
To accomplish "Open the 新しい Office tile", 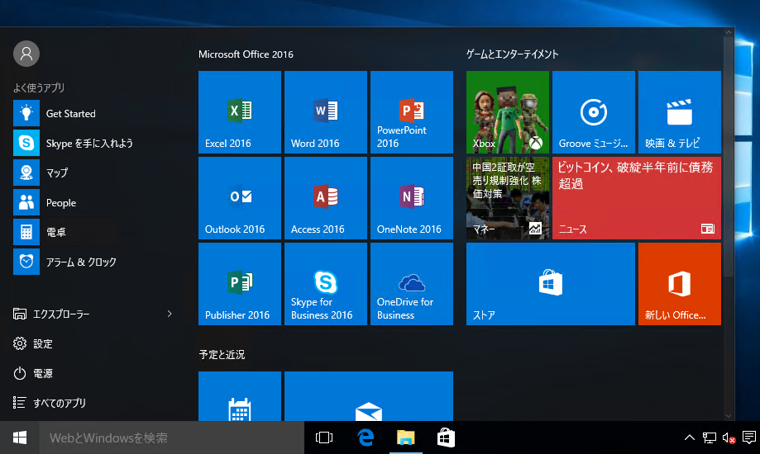I will coord(680,284).
